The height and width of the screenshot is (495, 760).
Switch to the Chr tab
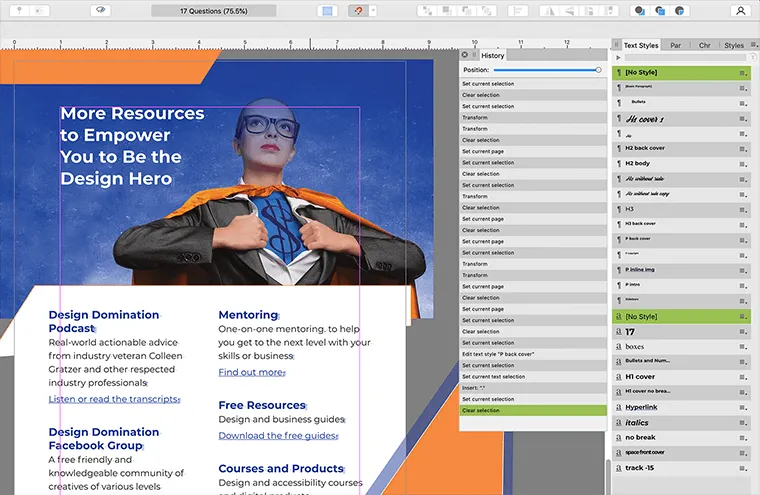coord(704,45)
